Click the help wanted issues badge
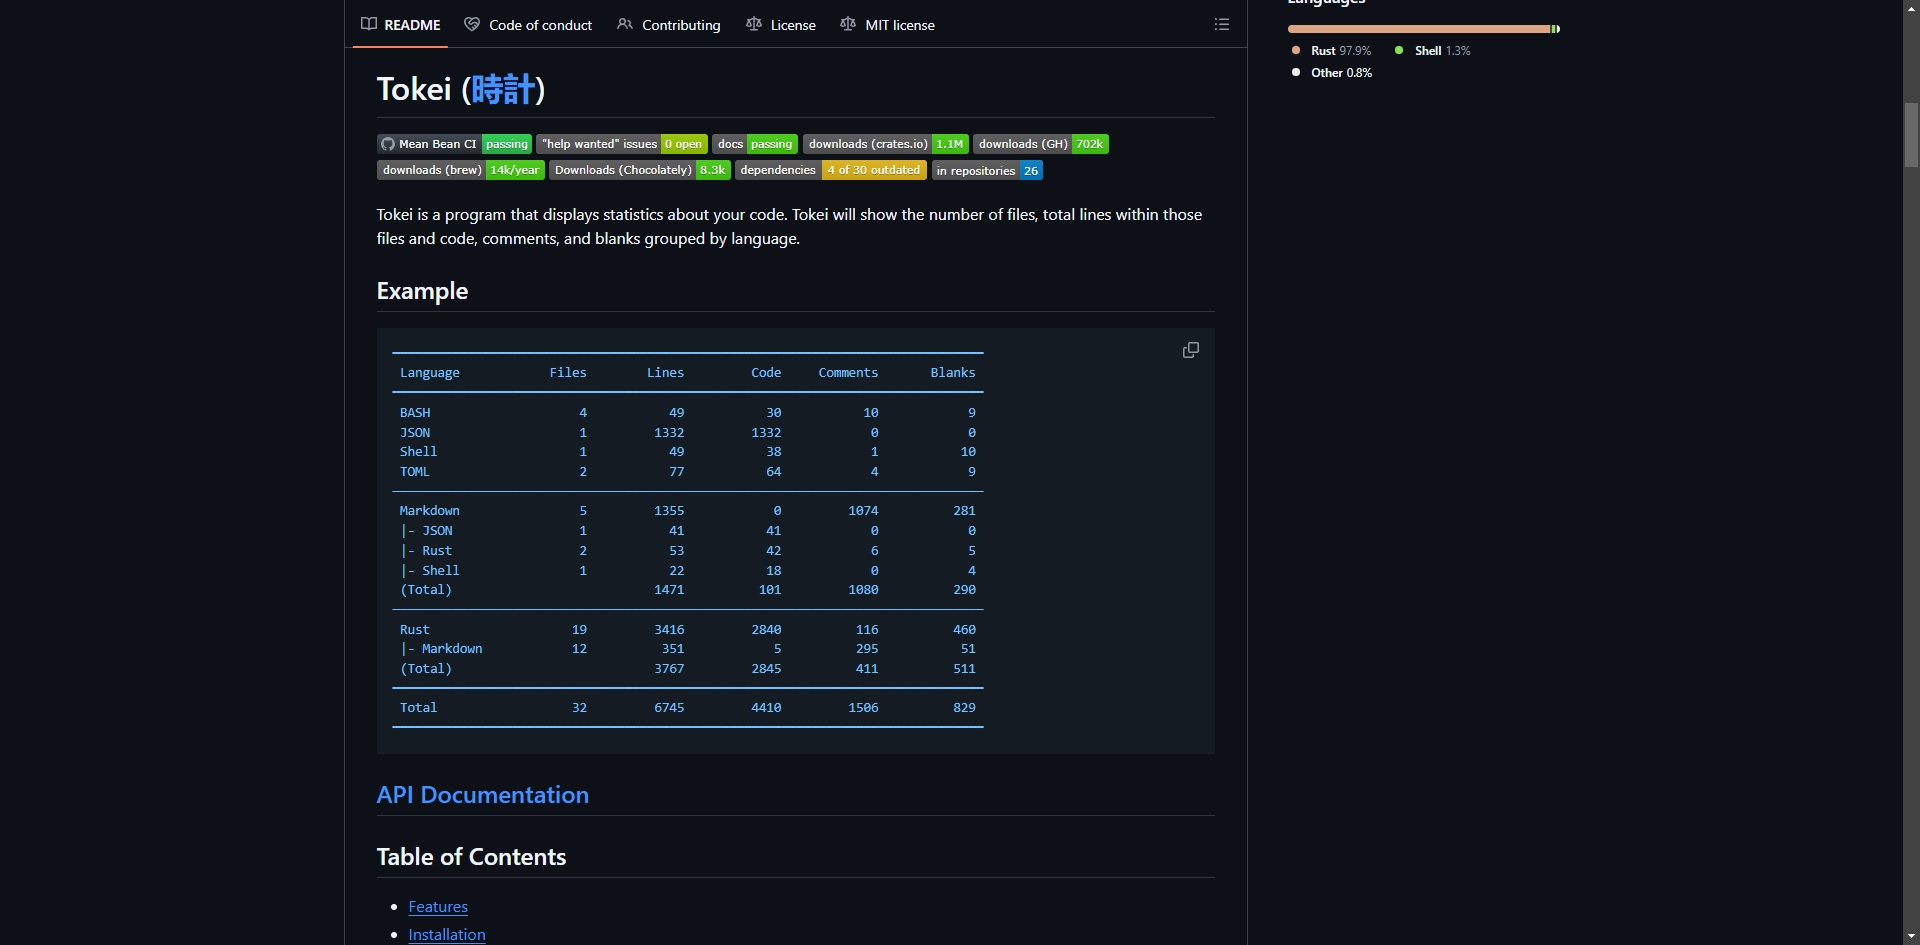The width and height of the screenshot is (1920, 945). click(x=622, y=144)
